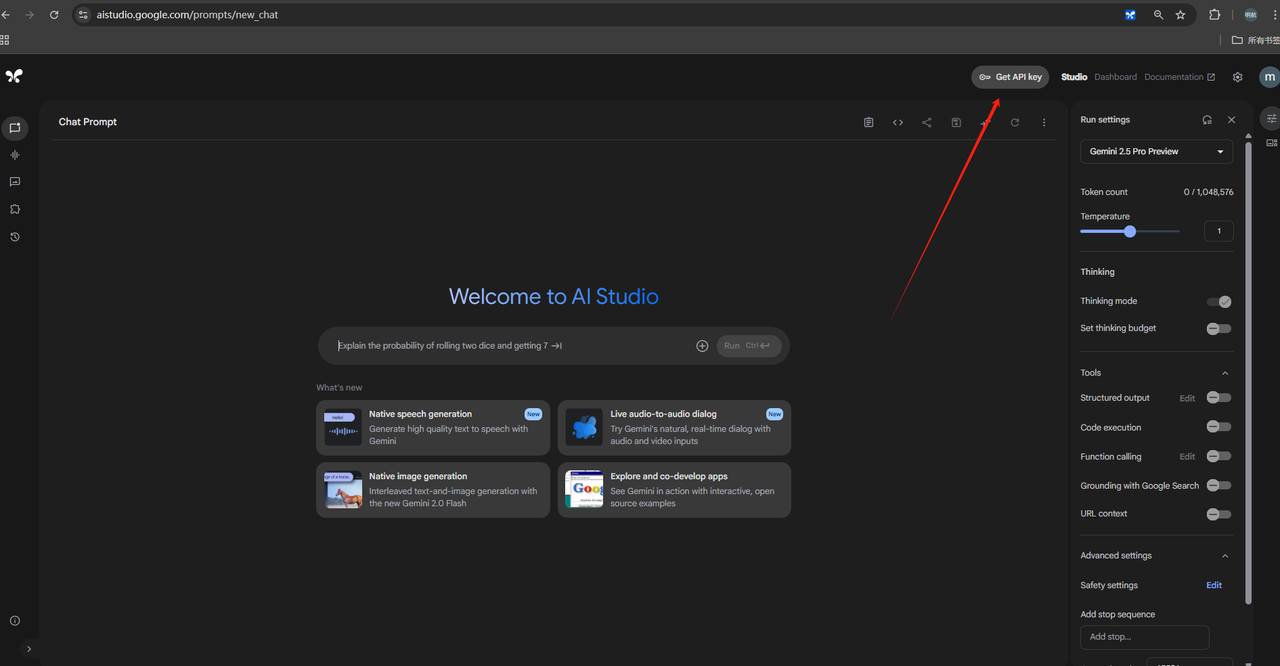The image size is (1280, 666).
Task: Click the Share prompt icon
Action: 927,122
